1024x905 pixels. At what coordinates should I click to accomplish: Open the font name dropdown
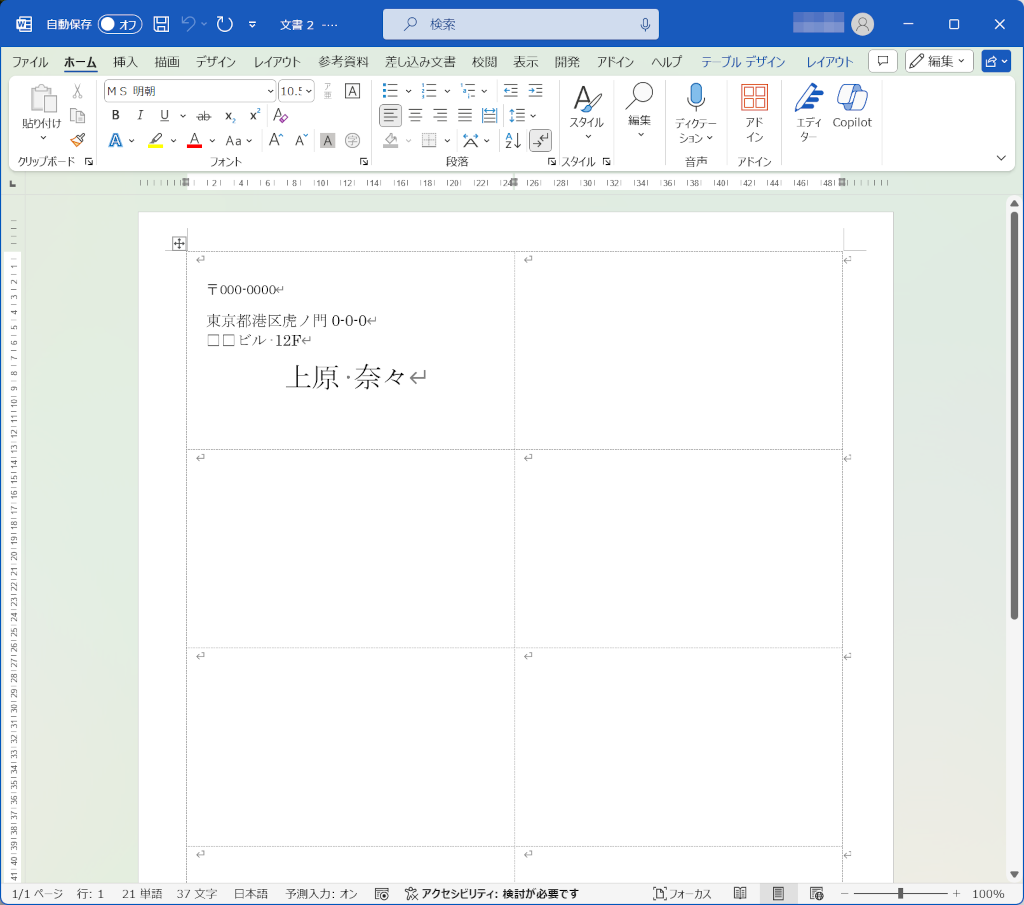(x=270, y=91)
